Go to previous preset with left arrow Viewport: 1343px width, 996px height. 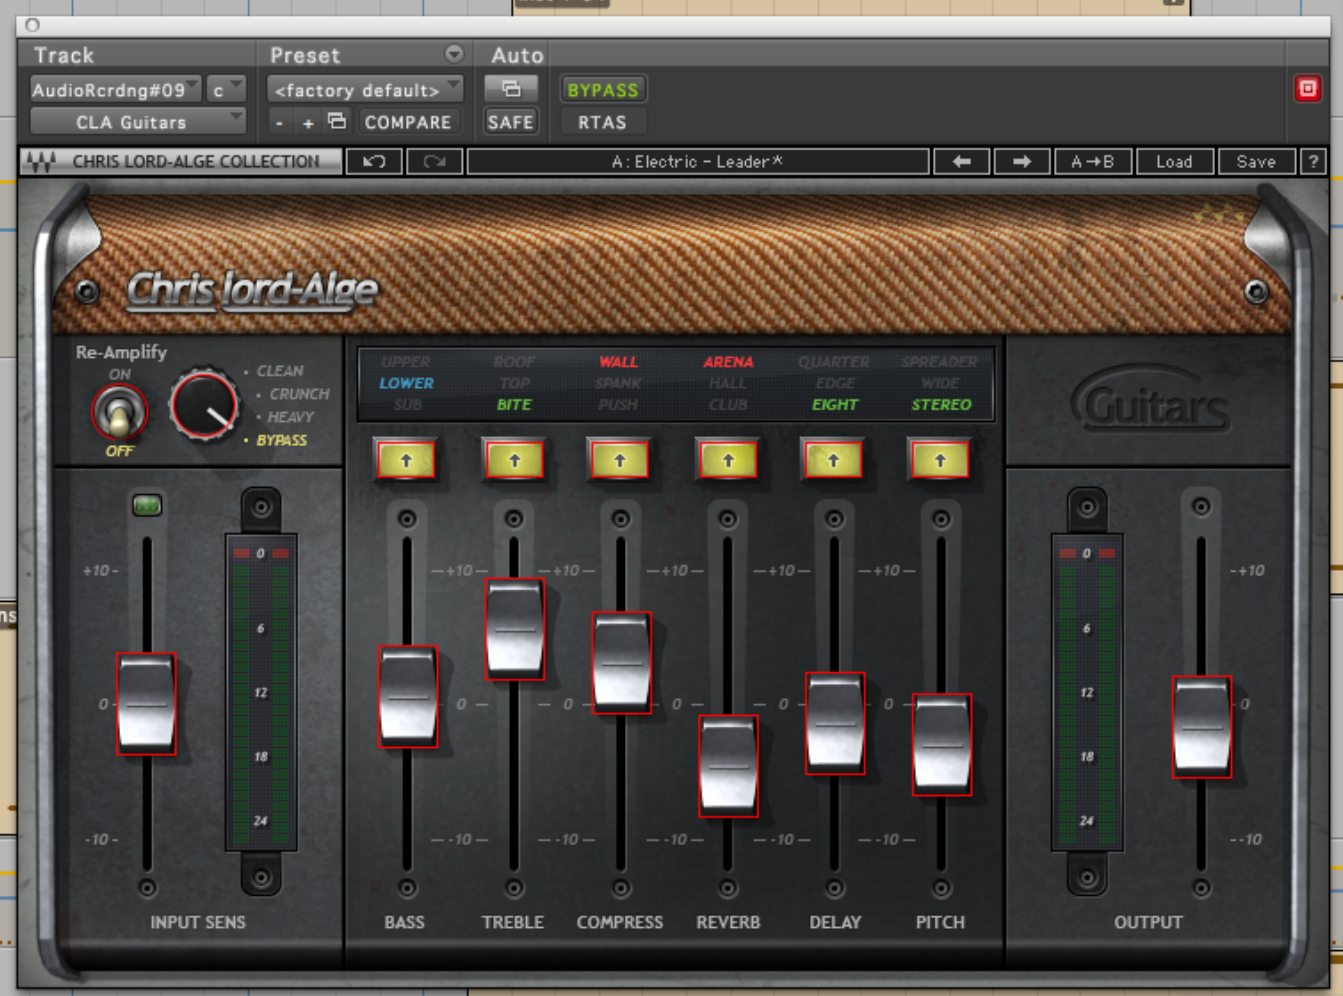pyautogui.click(x=961, y=161)
